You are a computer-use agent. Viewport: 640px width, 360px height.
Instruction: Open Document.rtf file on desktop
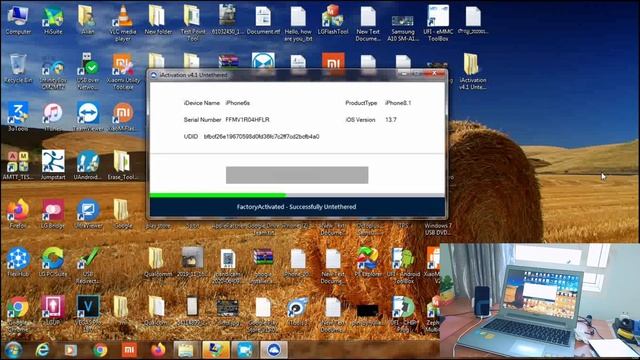click(263, 20)
